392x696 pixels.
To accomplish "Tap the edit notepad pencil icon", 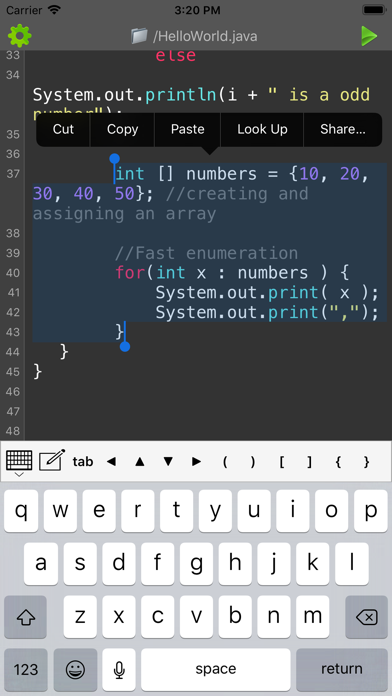I will click(52, 460).
